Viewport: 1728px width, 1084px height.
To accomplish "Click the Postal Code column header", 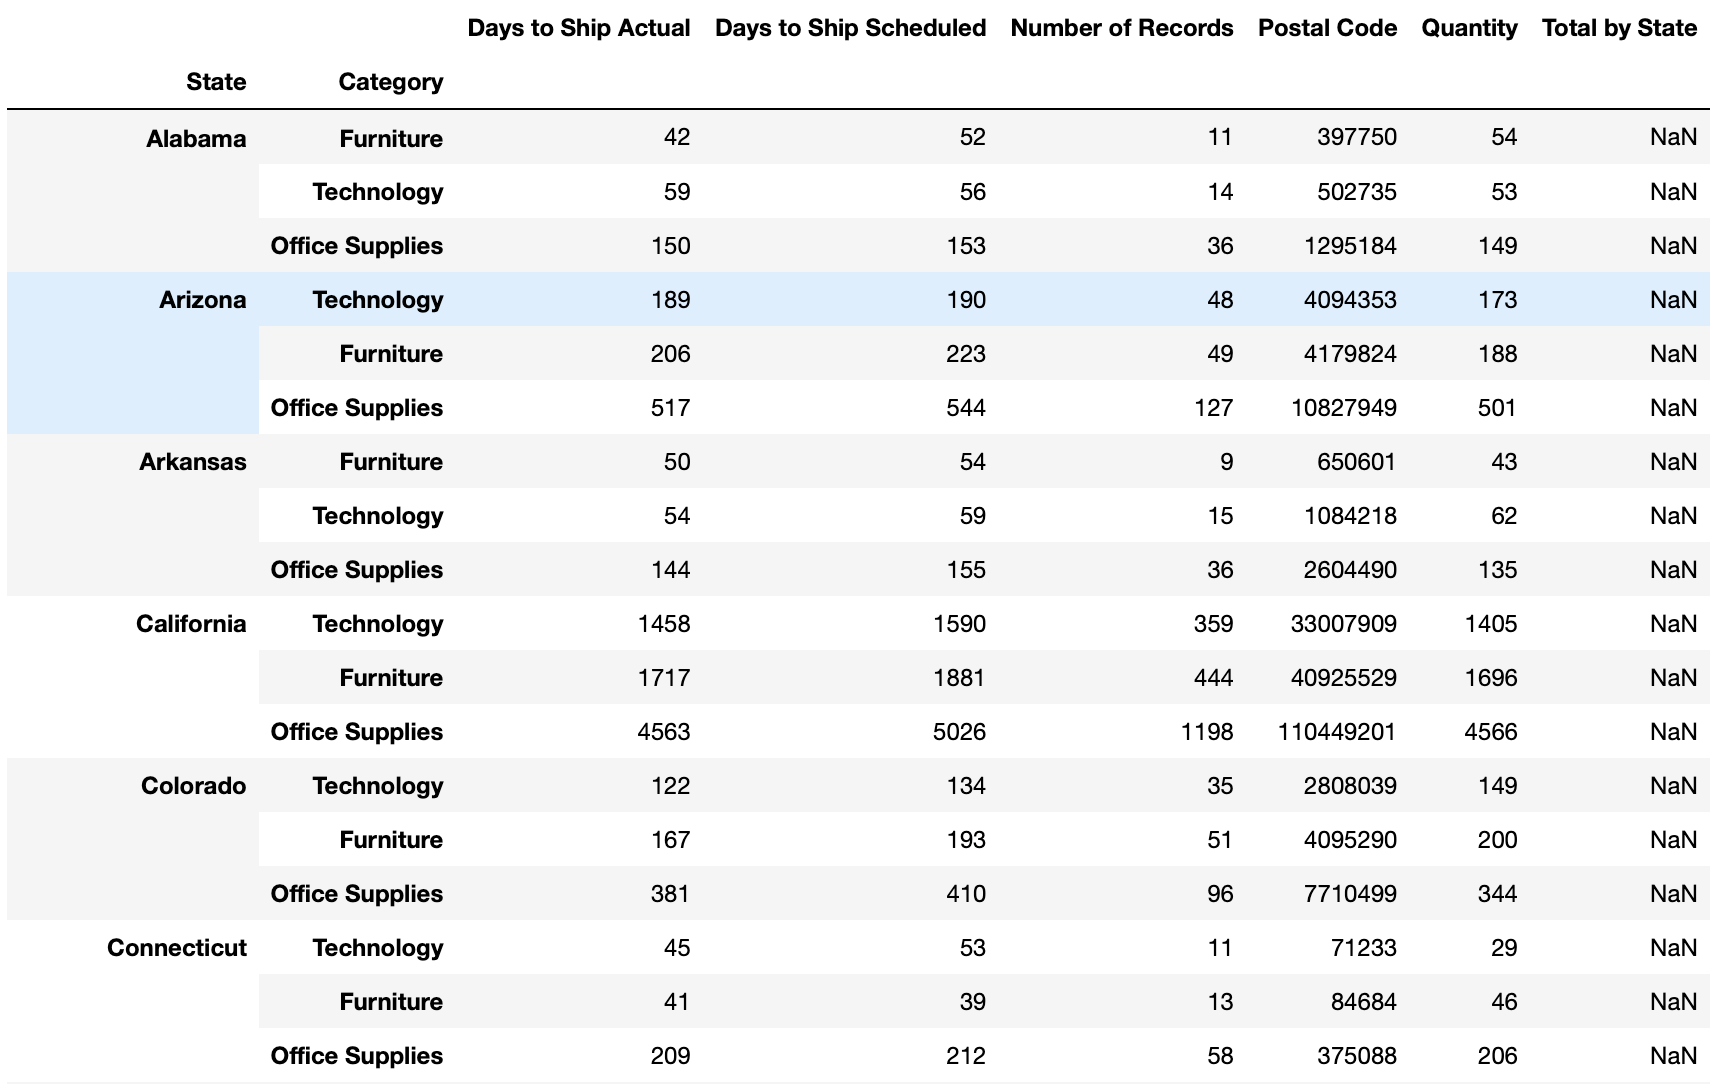I will click(1327, 28).
